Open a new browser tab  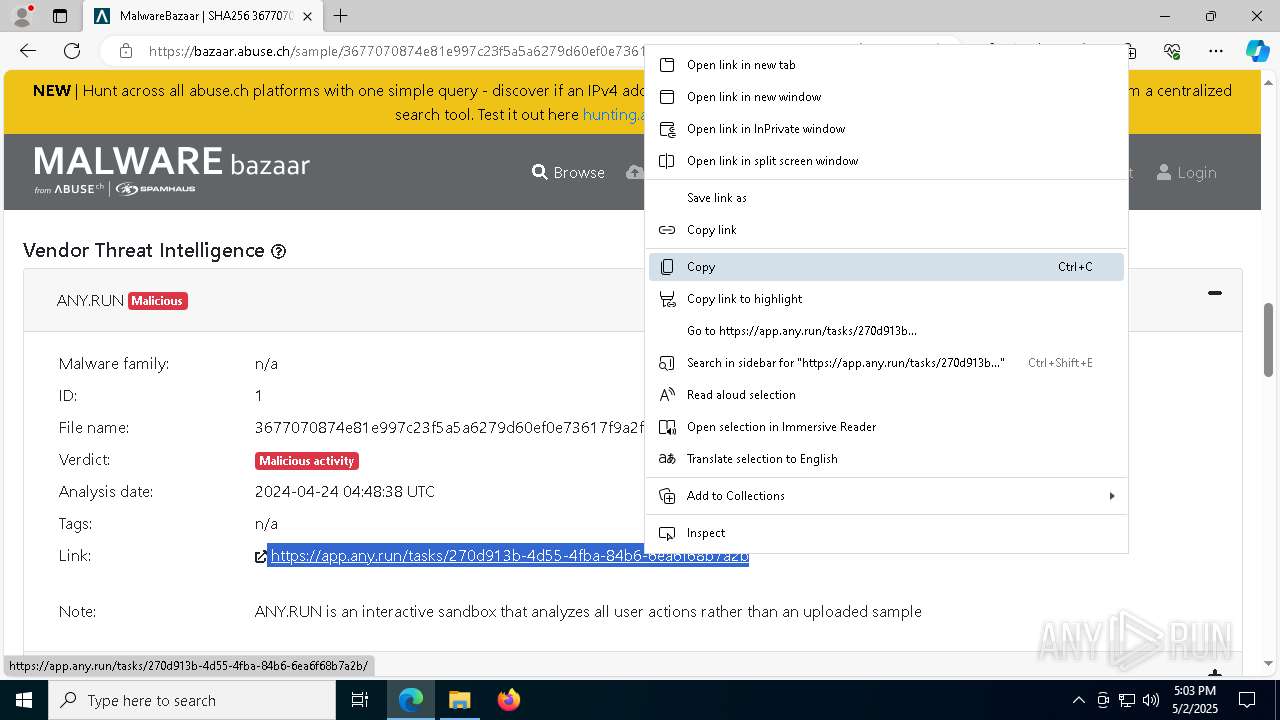click(x=341, y=16)
